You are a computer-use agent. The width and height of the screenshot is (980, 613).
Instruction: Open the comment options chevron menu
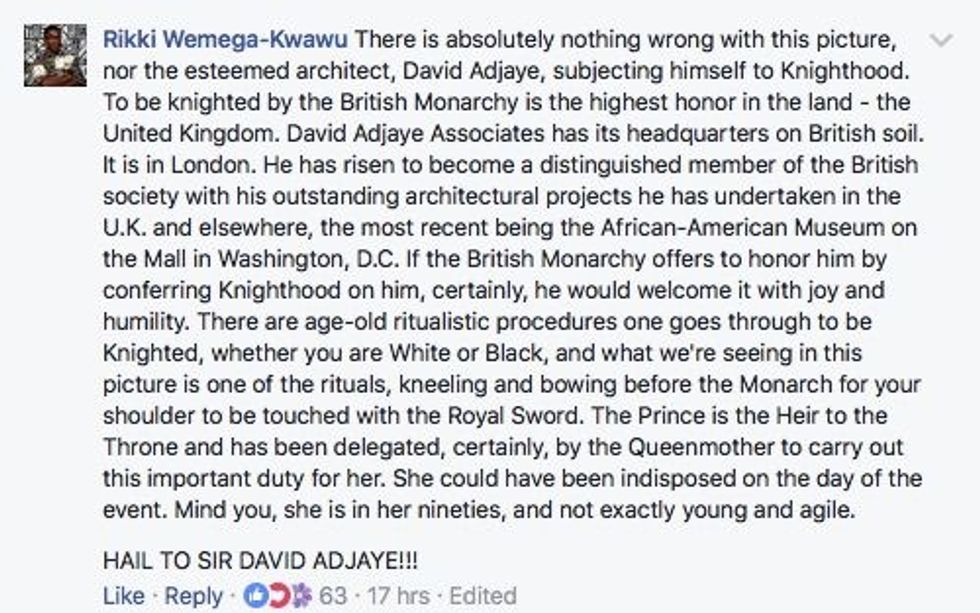tap(941, 41)
